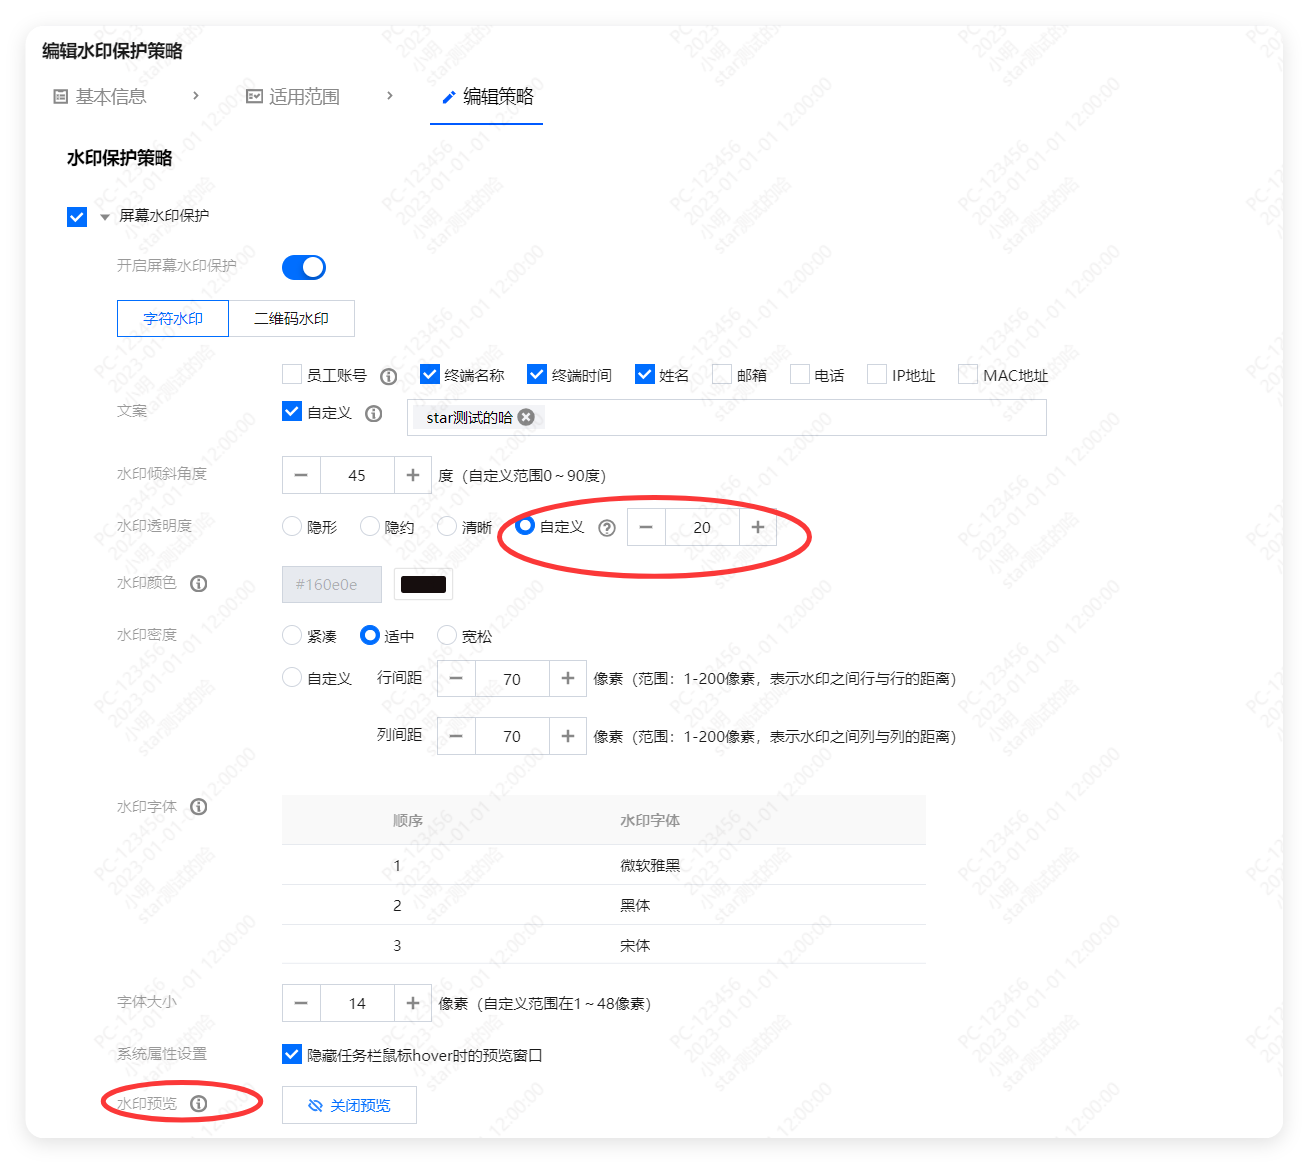Select the 宋体 font row
Screen dimensions: 1308x1163
(604, 945)
